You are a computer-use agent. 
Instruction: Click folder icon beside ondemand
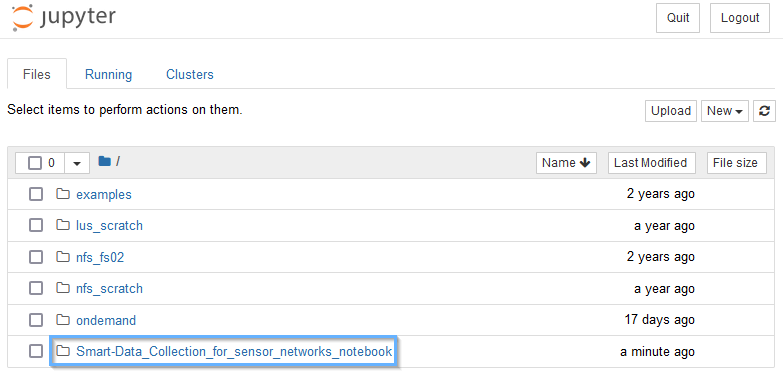[62, 320]
